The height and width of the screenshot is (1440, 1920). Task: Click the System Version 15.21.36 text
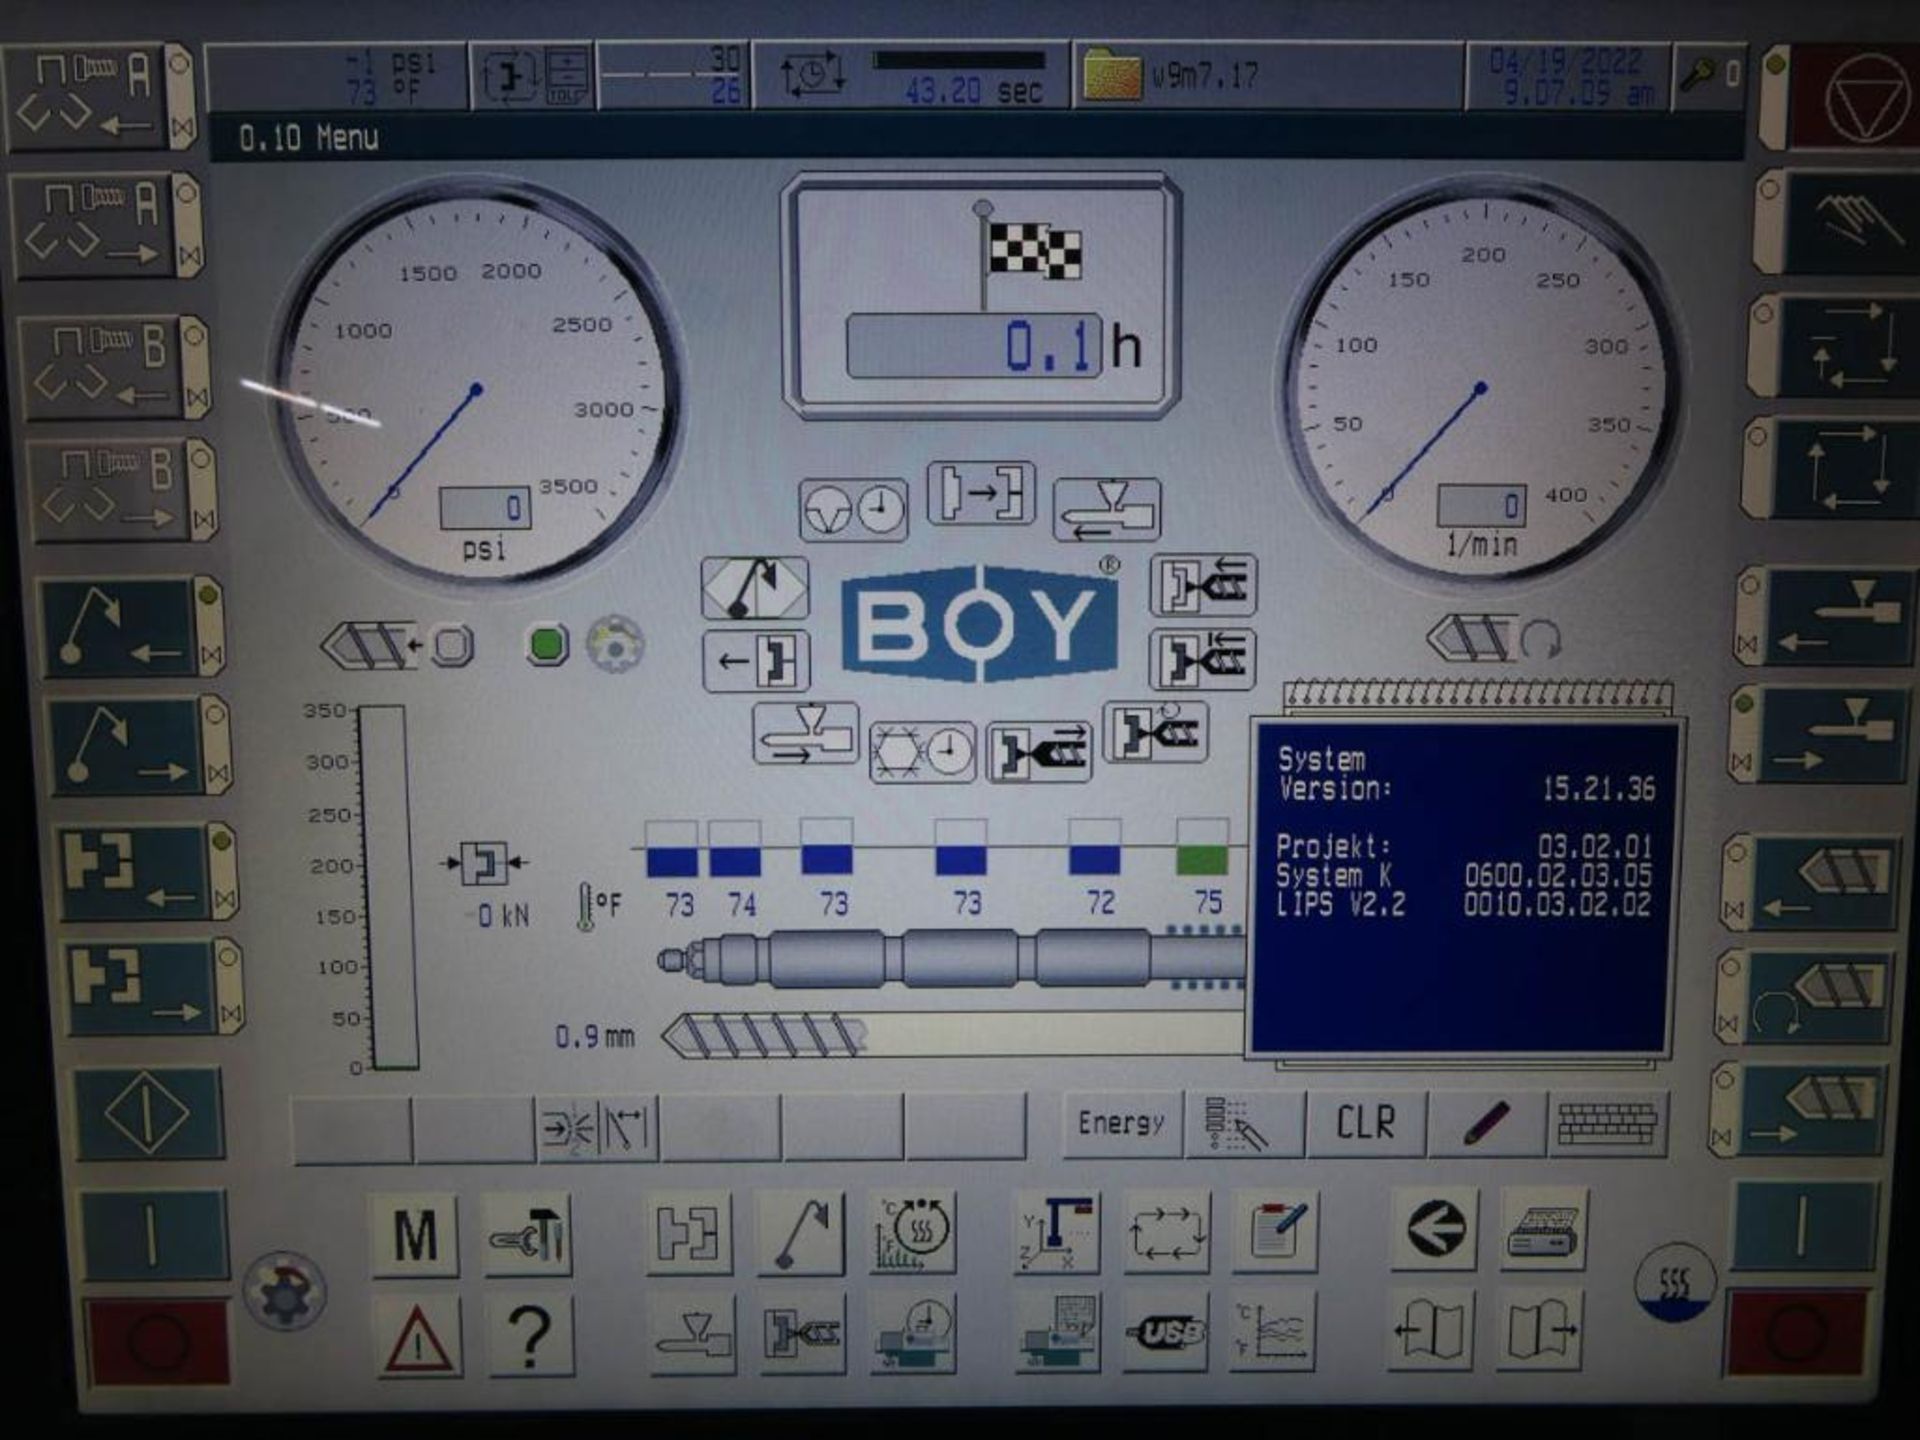[1466, 774]
